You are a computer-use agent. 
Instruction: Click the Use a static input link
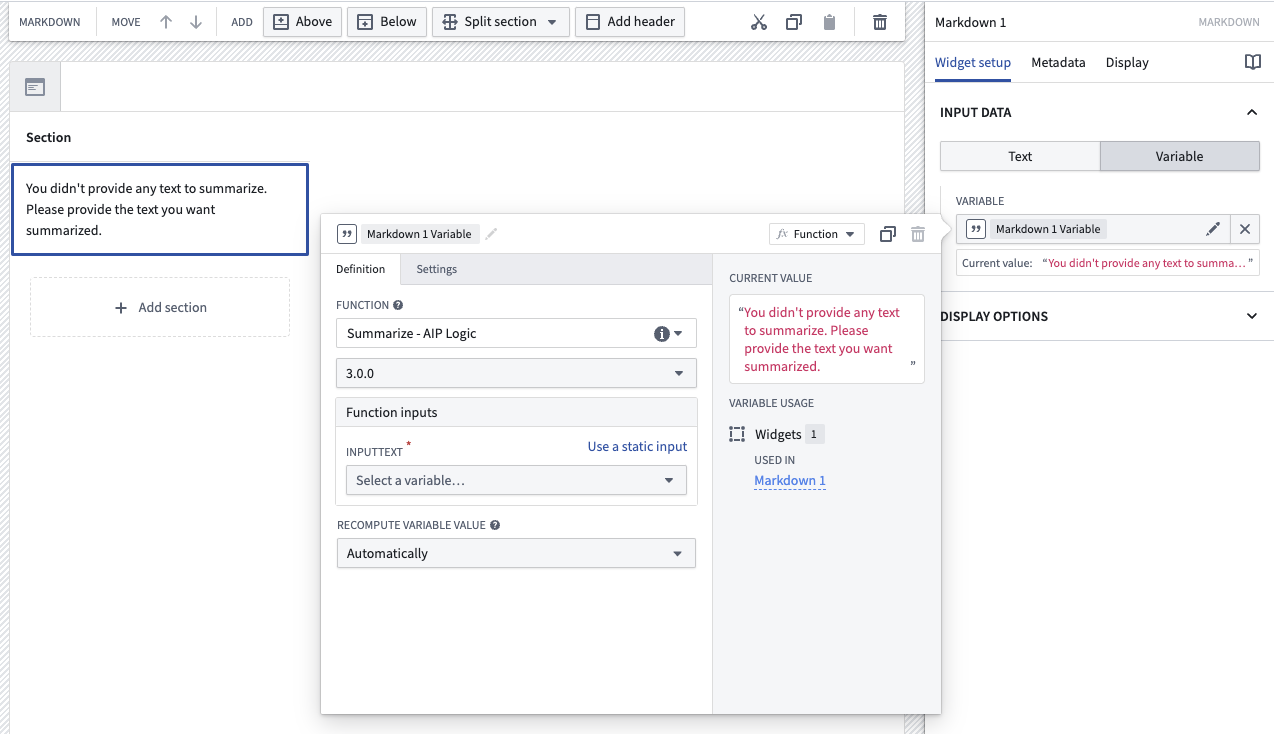point(637,446)
